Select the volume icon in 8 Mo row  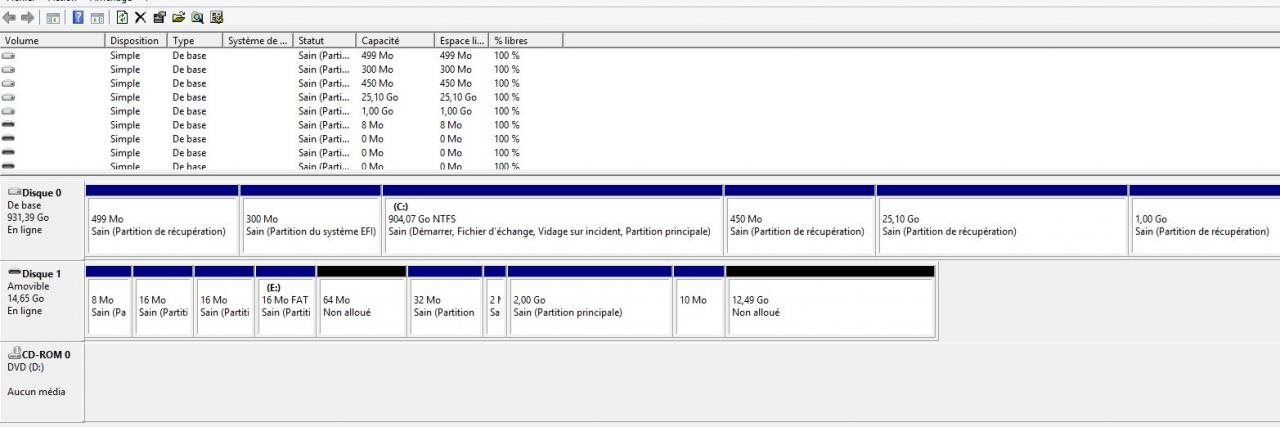[x=9, y=126]
